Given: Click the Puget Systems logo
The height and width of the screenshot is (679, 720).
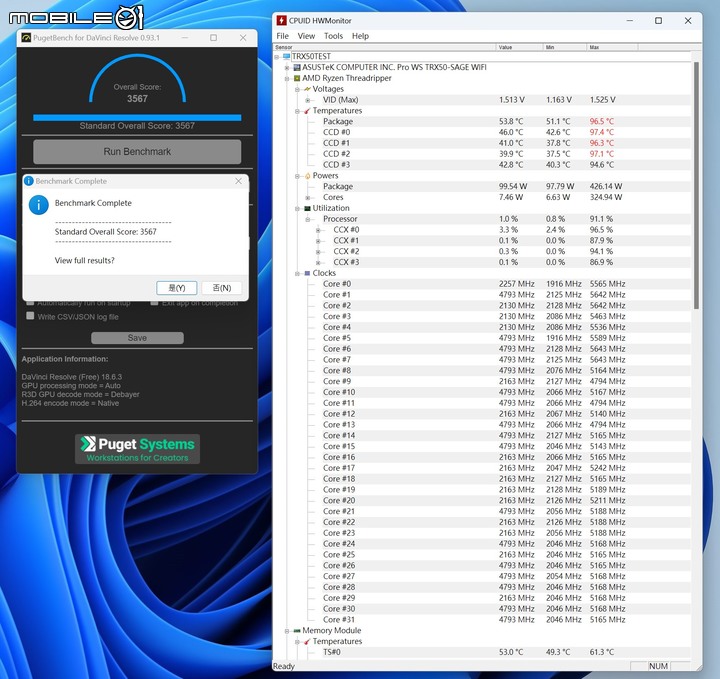Looking at the screenshot, I should point(137,449).
